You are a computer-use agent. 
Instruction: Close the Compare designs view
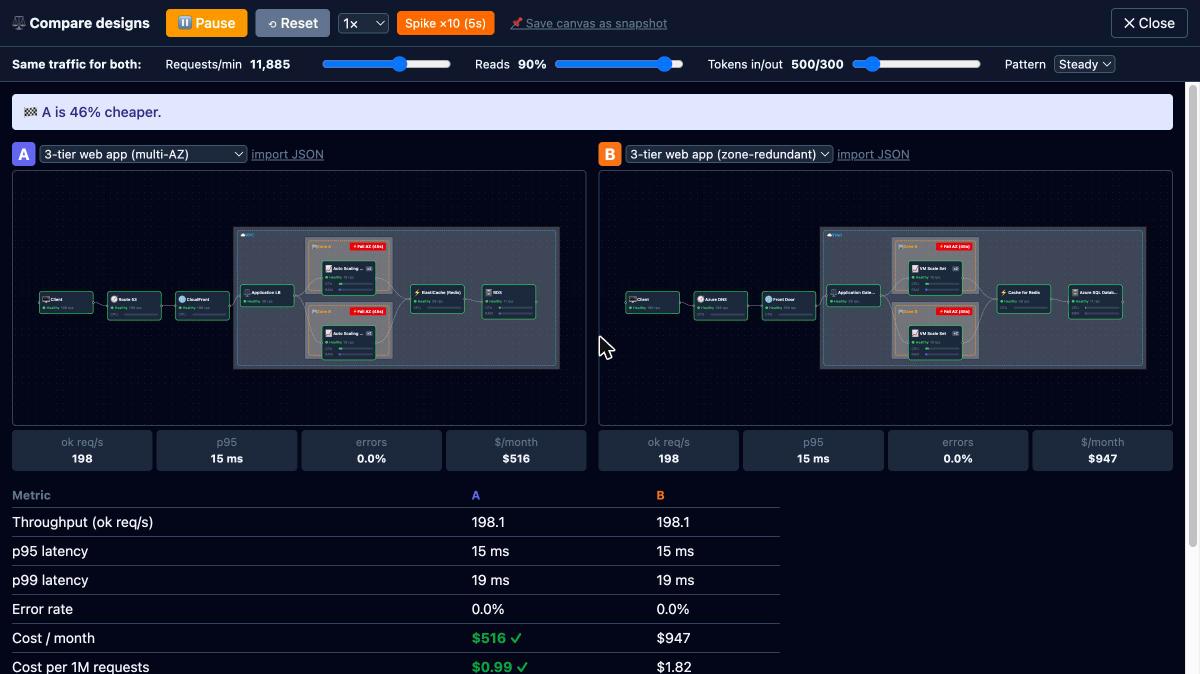(1148, 23)
